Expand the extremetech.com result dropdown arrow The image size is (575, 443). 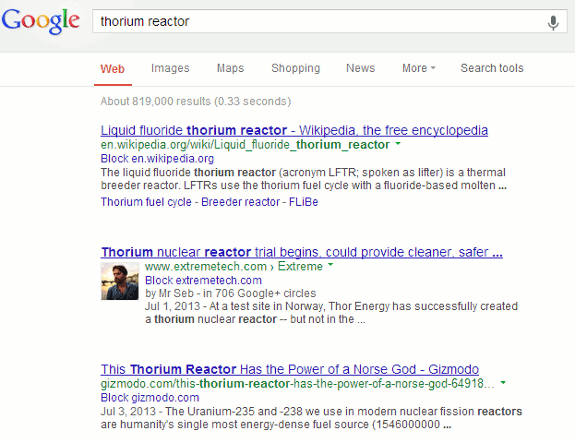click(x=330, y=264)
